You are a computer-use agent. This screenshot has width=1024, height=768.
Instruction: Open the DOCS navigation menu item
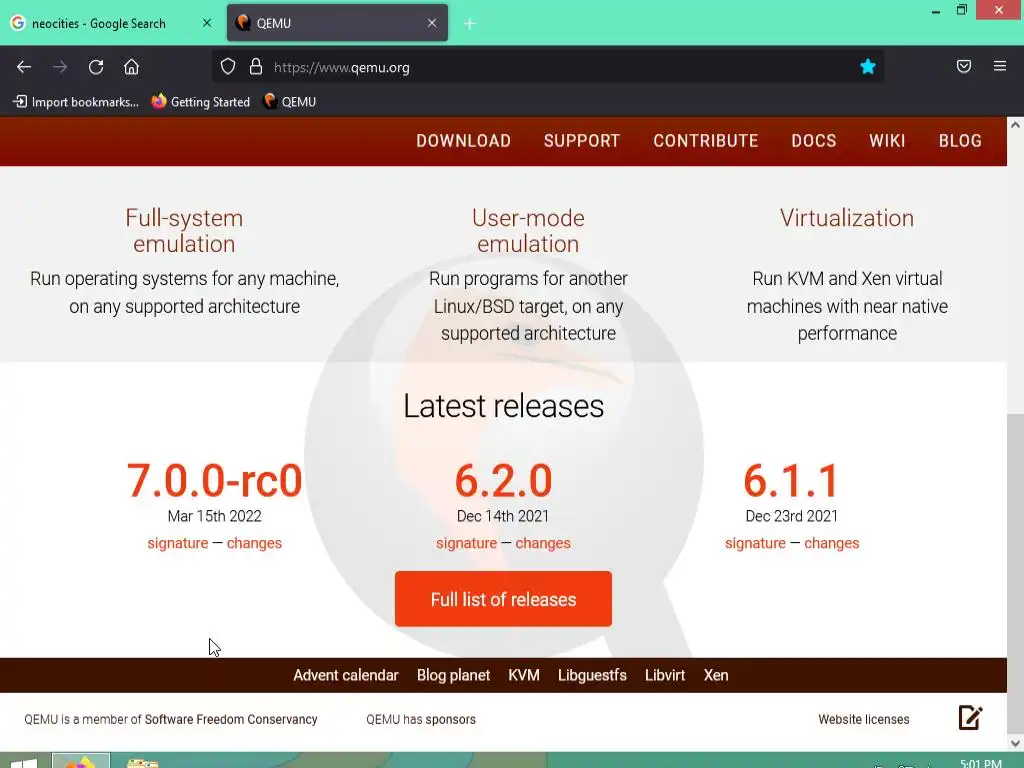click(x=814, y=140)
